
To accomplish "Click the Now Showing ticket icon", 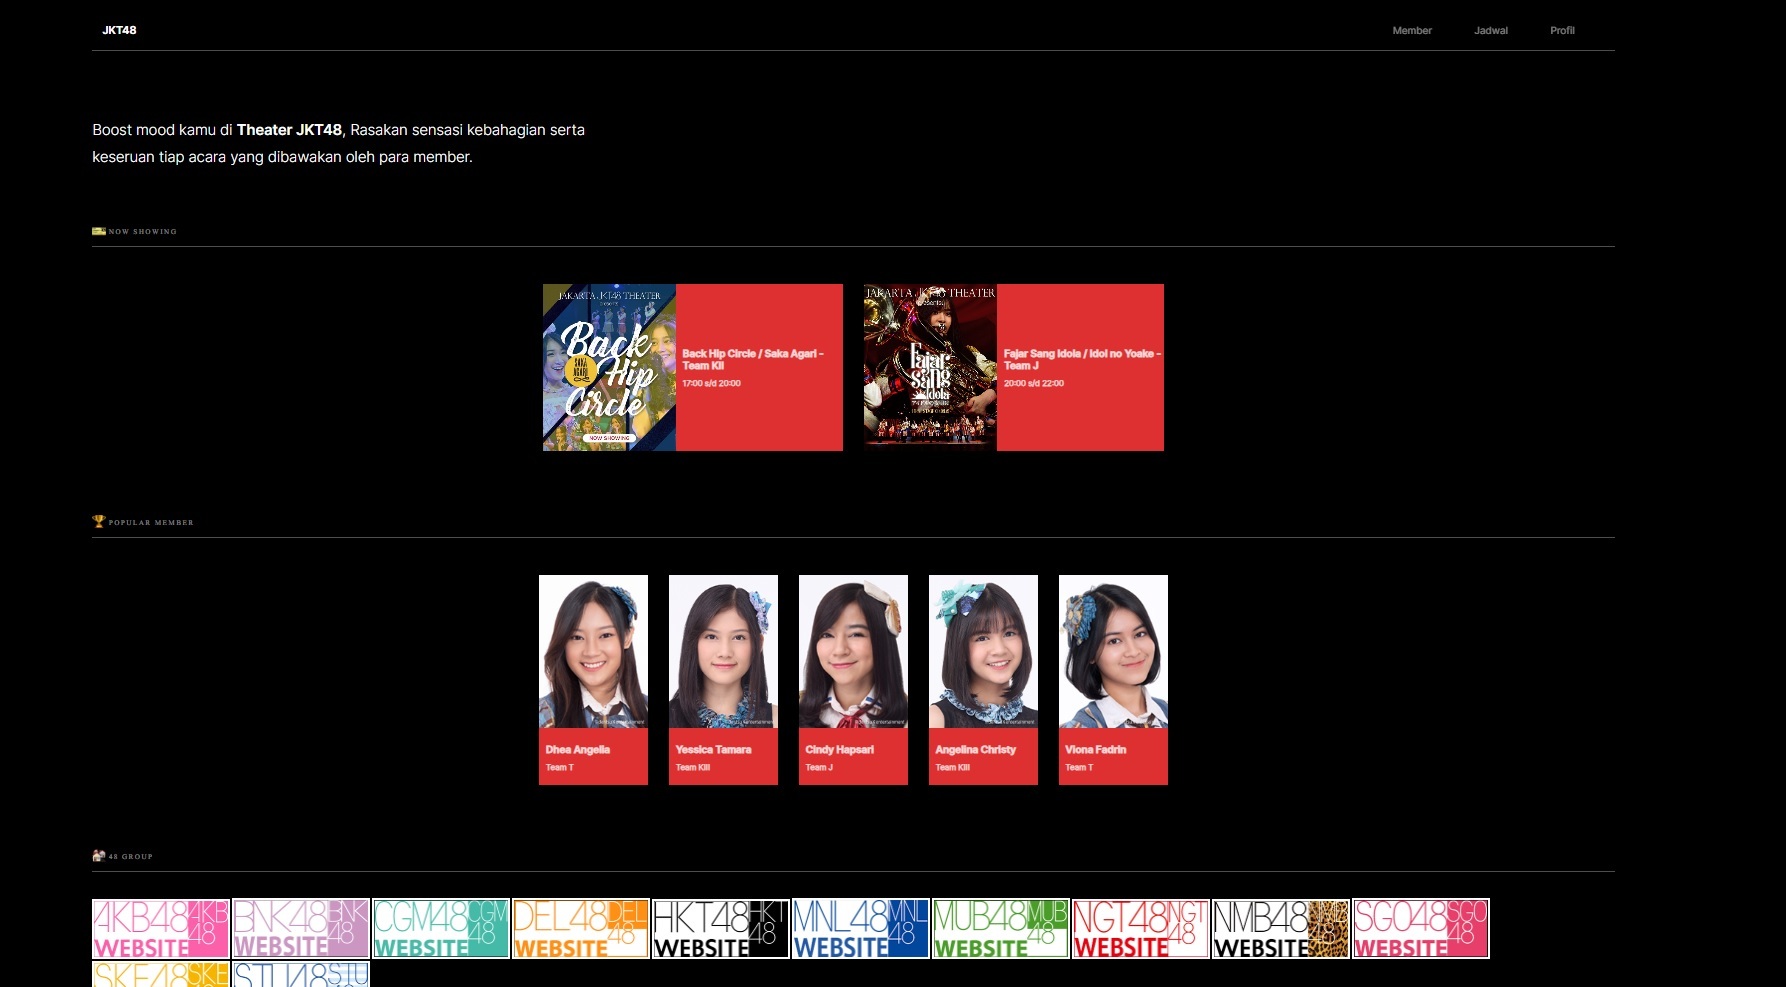I will tap(99, 231).
